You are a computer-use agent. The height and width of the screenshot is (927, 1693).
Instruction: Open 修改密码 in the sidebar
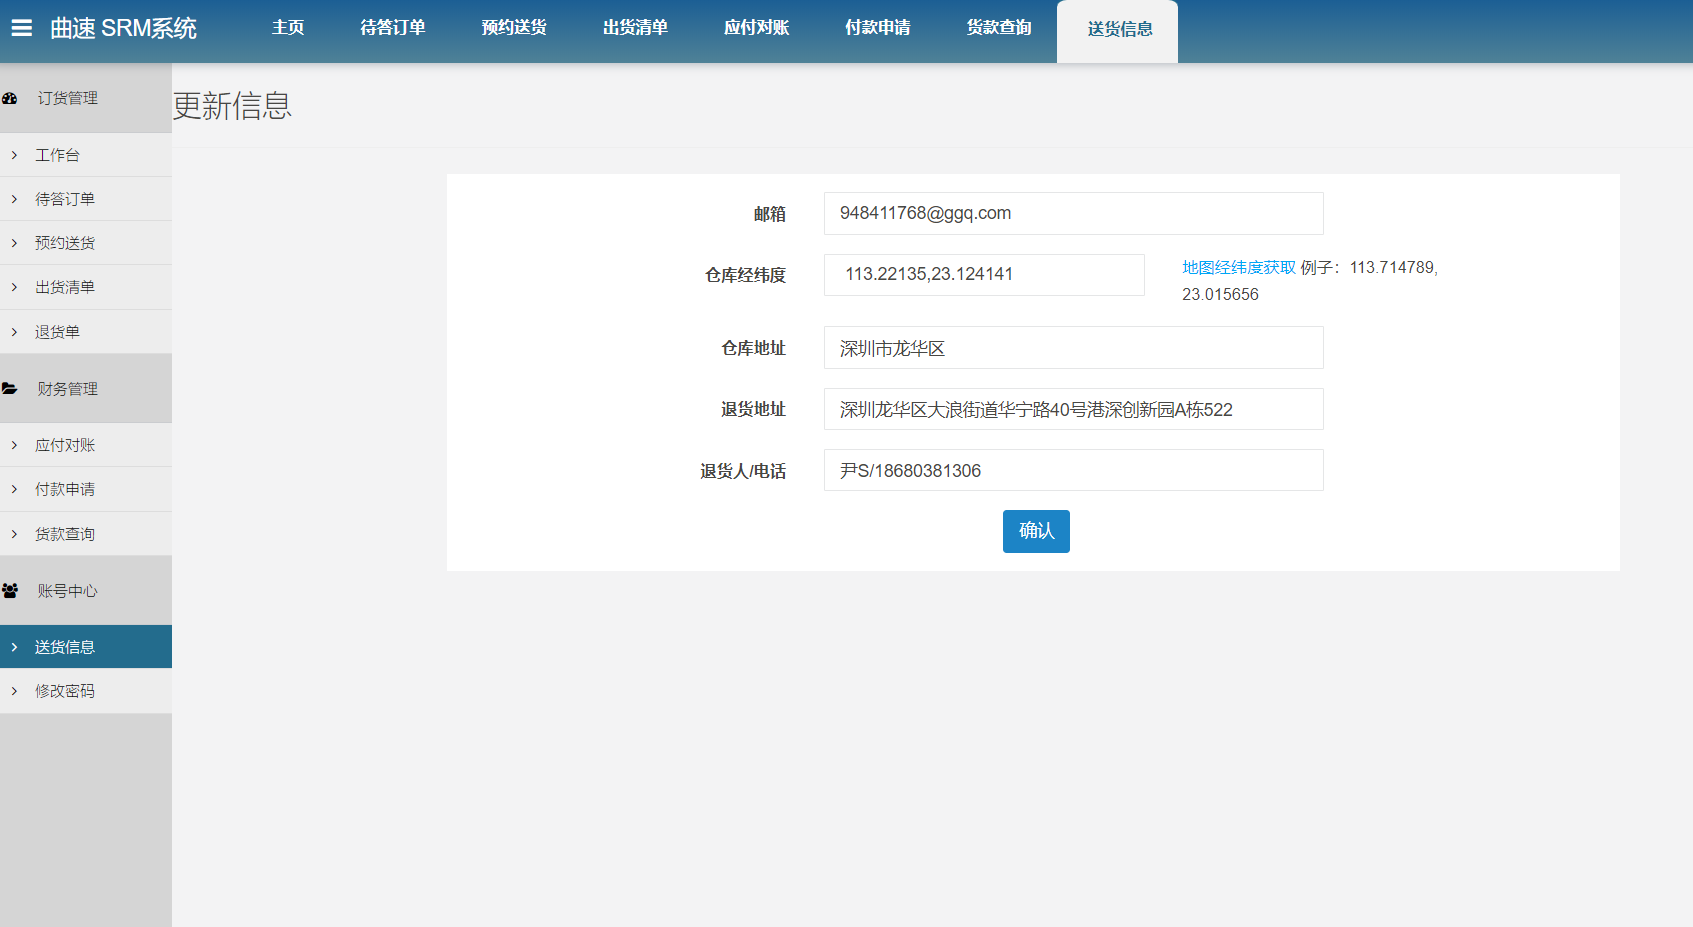click(x=86, y=691)
